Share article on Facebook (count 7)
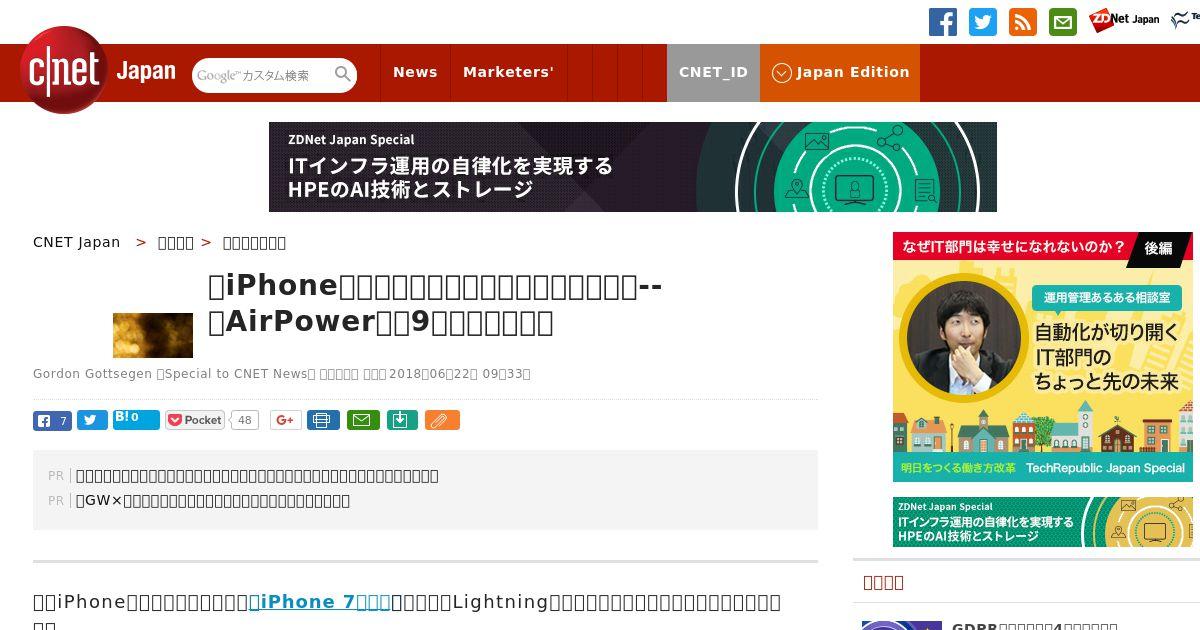Screen dimensions: 1200x630 tap(52, 420)
